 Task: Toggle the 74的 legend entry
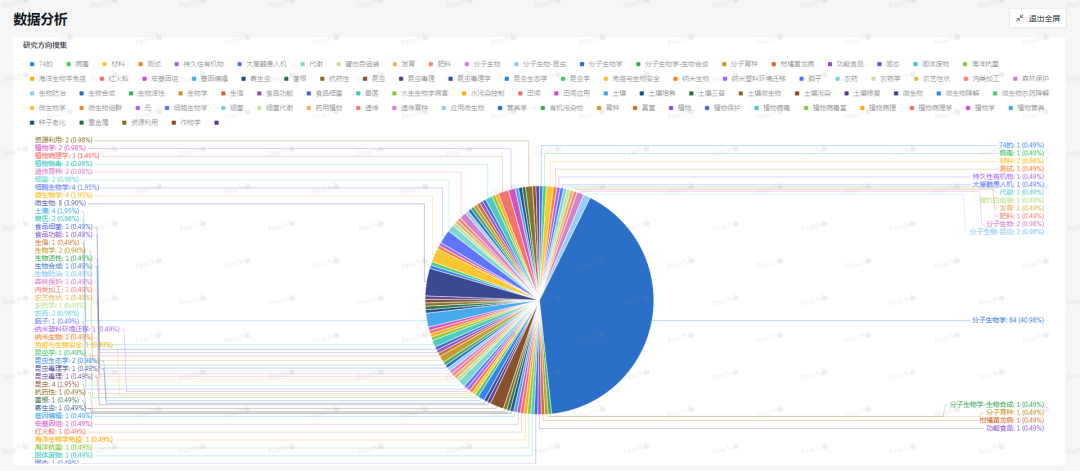point(41,64)
